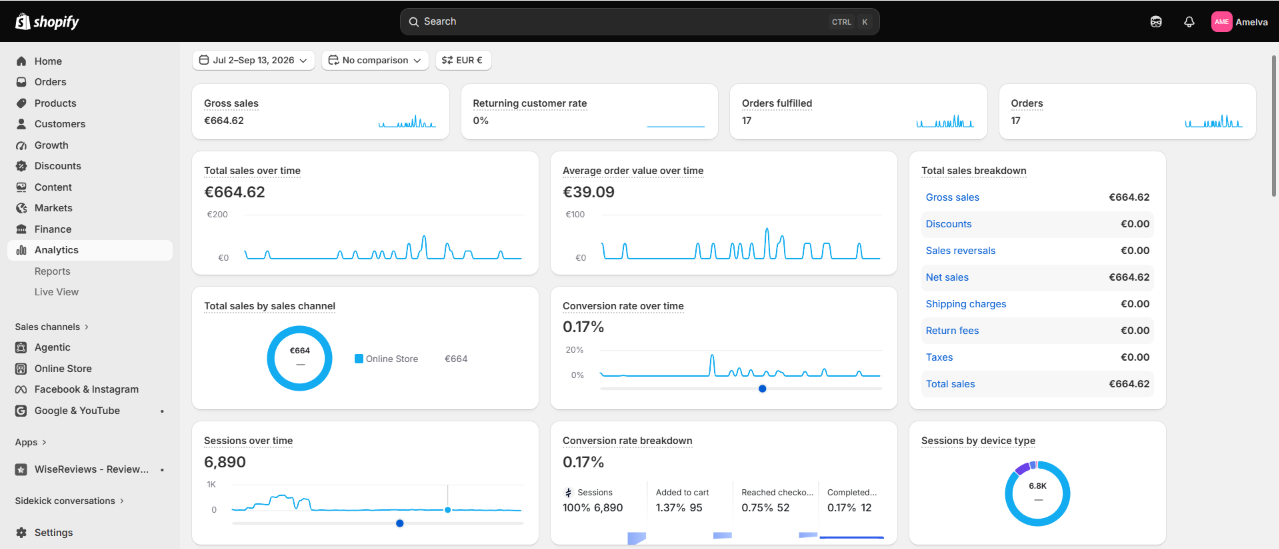Screen dimensions: 1279x549
Task: Select Reports under Analytics
Action: [x=52, y=271]
